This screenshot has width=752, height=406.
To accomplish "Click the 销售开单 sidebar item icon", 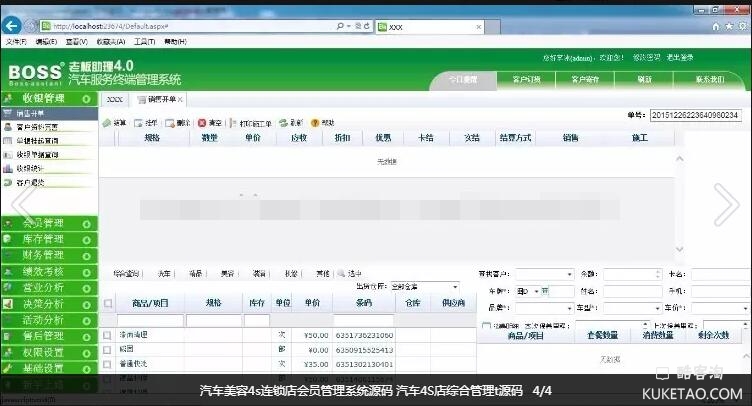I will click(x=7, y=113).
